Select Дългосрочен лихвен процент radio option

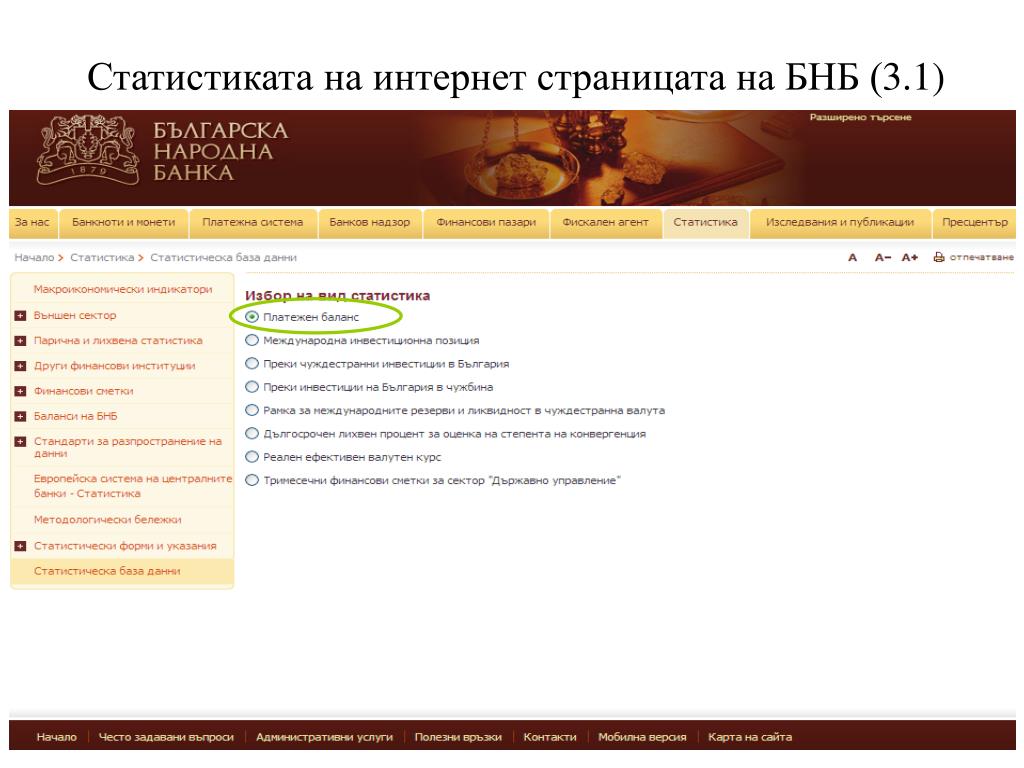point(252,434)
